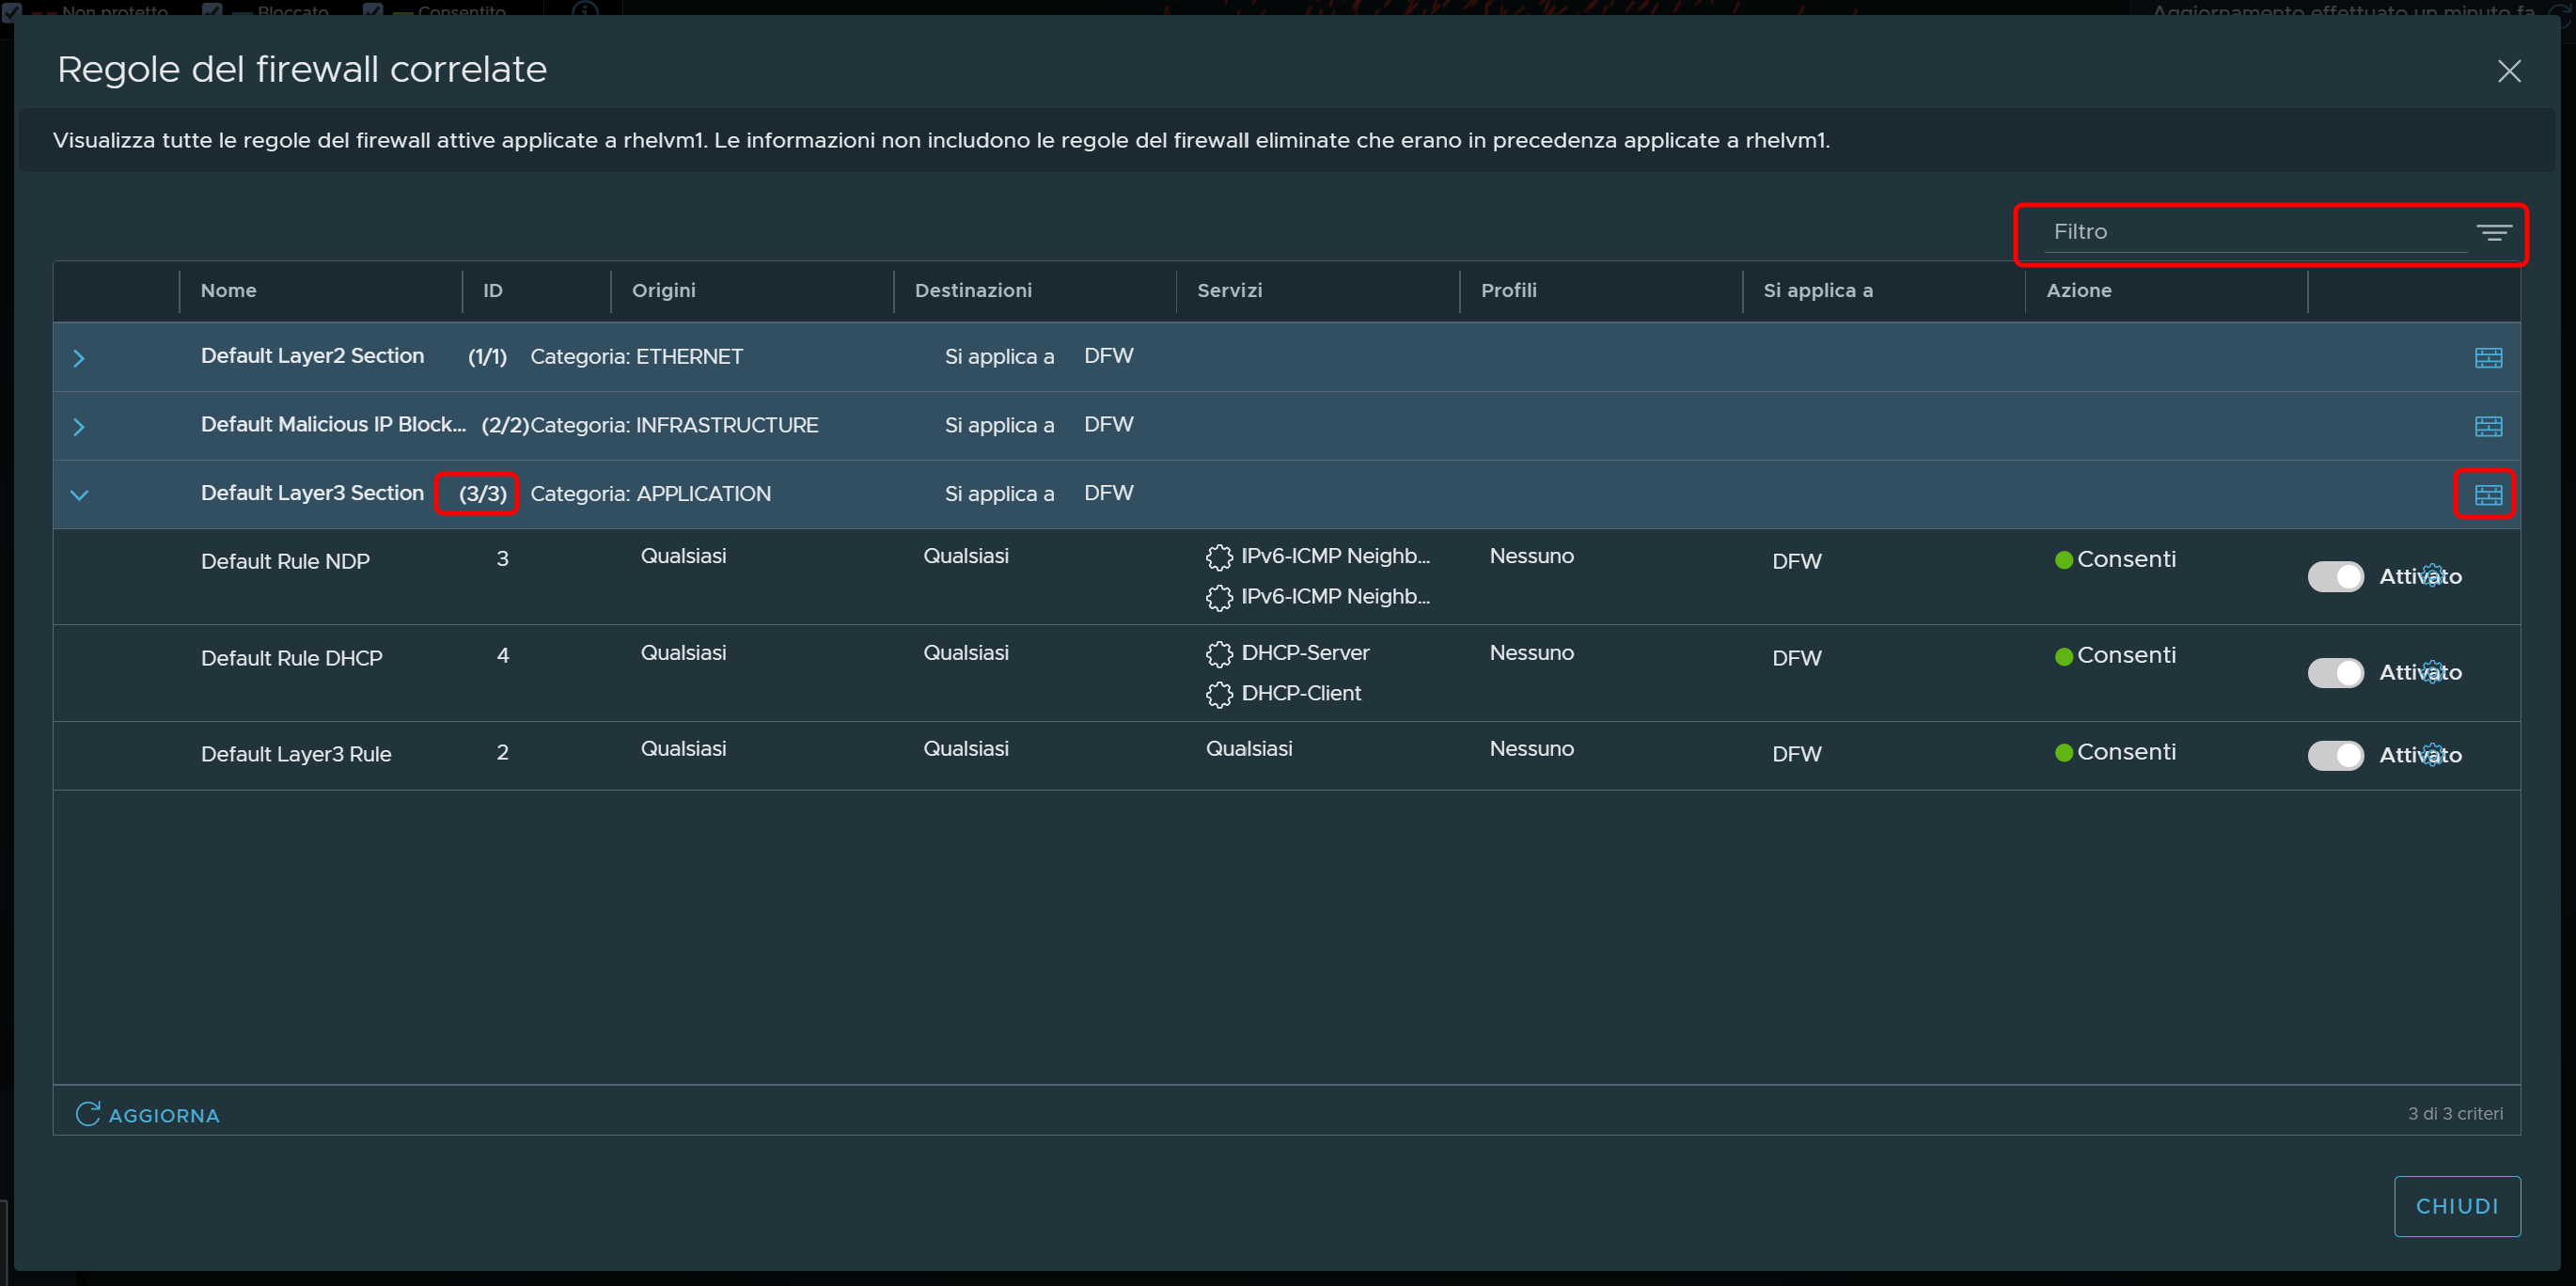The height and width of the screenshot is (1286, 2576).
Task: Open gear settings for Default Layer3 Rule
Action: 2433,755
